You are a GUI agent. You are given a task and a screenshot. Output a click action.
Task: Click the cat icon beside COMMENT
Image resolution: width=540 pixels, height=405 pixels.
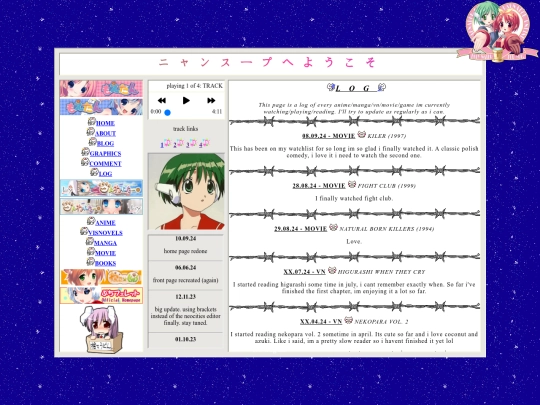85,162
